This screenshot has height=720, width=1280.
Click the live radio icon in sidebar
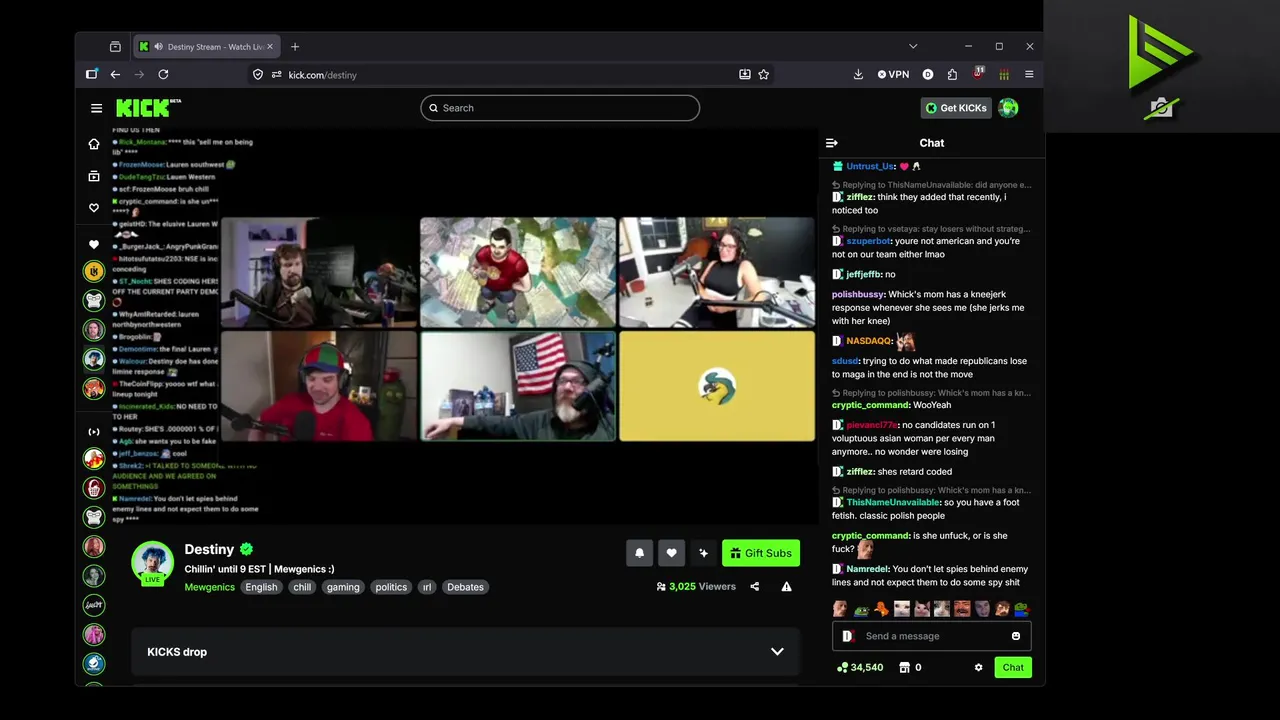94,432
